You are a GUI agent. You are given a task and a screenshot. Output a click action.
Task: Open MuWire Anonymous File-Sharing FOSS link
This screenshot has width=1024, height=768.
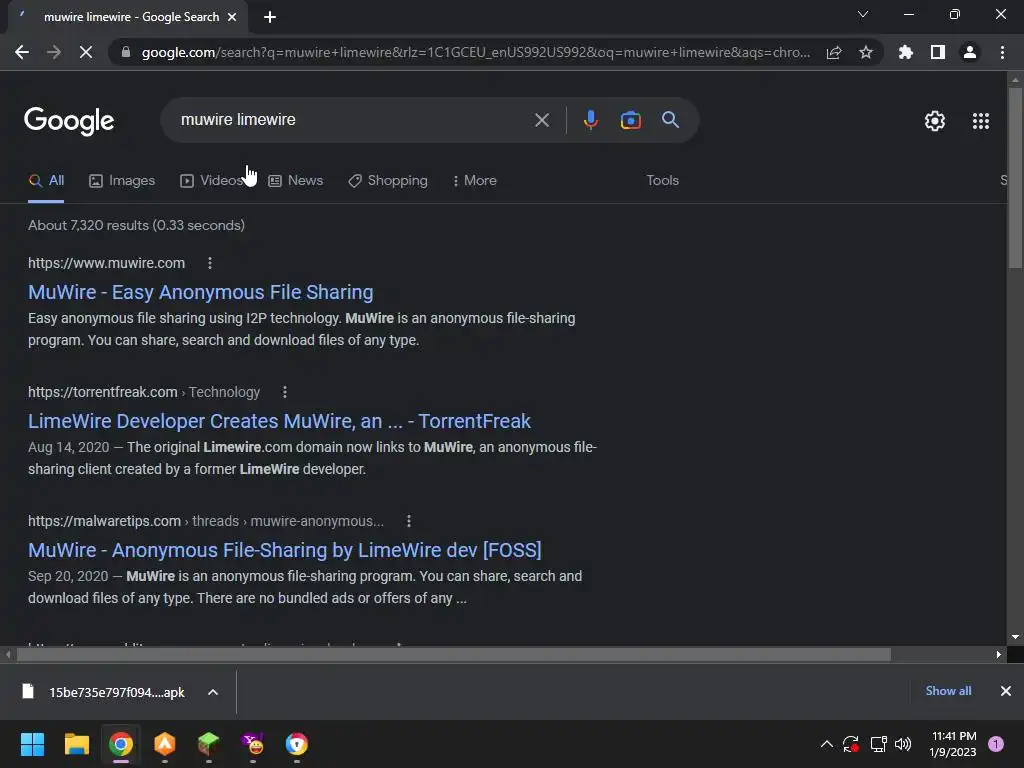pyautogui.click(x=285, y=550)
